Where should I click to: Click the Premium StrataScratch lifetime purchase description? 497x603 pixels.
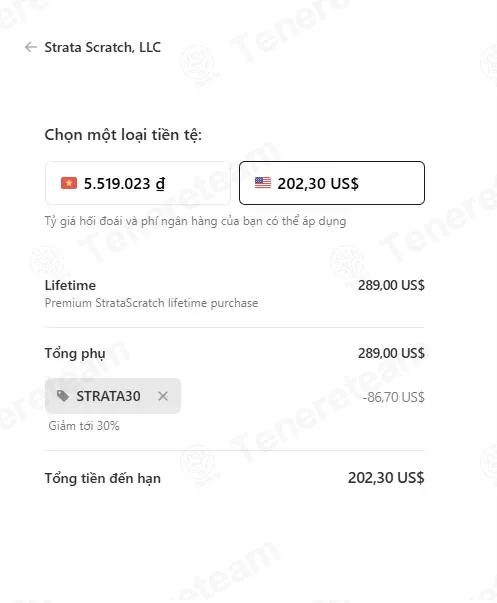pyautogui.click(x=152, y=303)
